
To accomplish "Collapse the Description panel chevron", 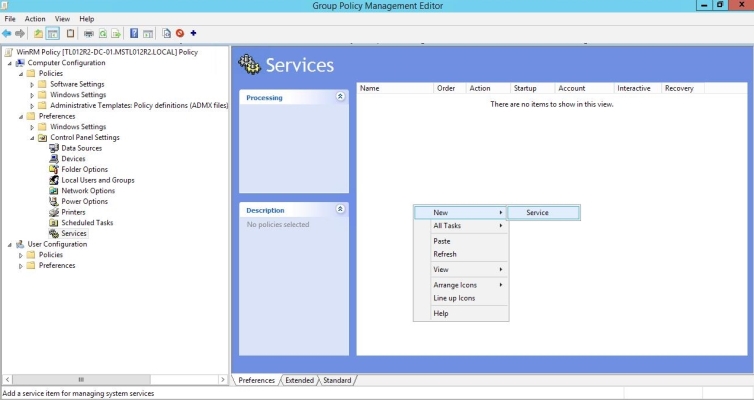I will pos(340,210).
